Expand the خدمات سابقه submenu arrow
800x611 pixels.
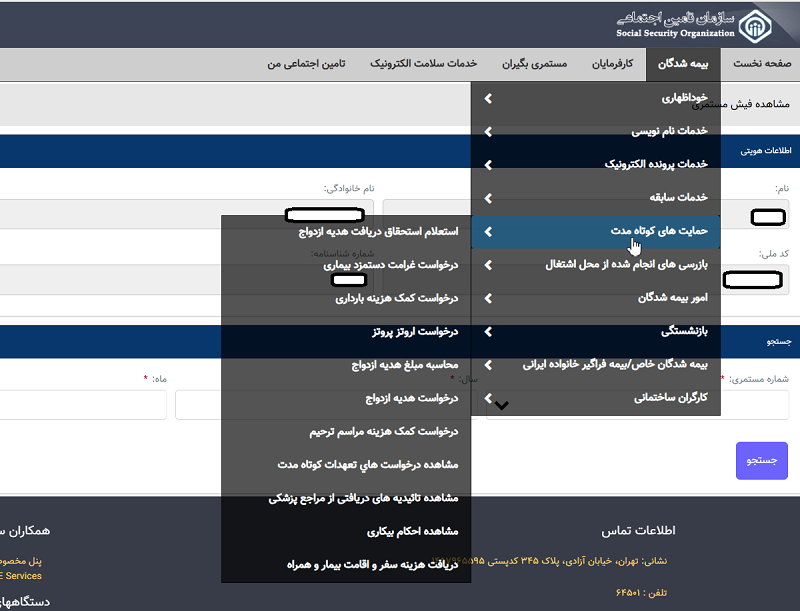[x=488, y=198]
